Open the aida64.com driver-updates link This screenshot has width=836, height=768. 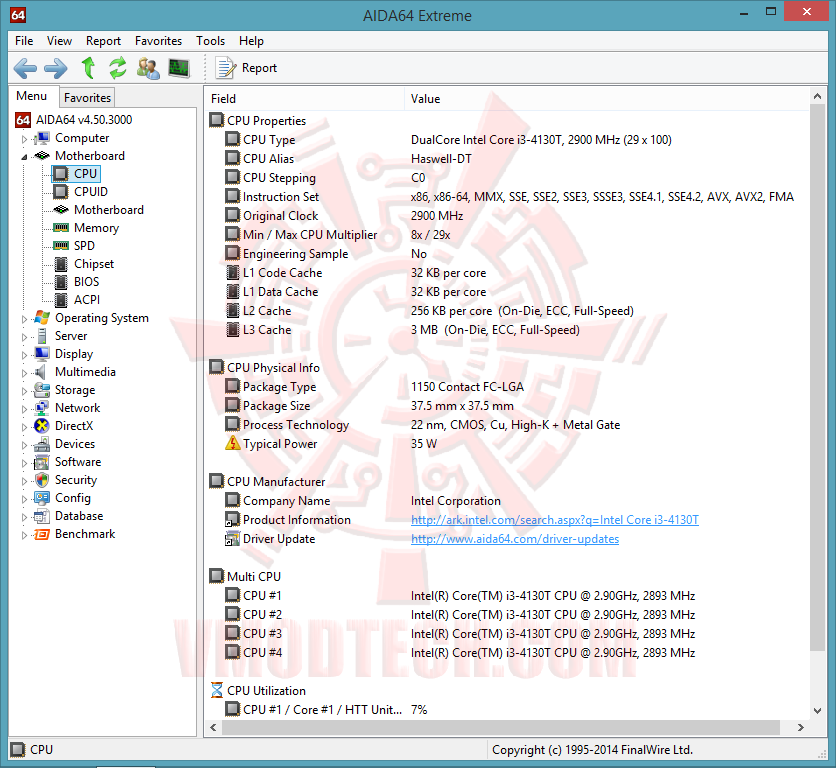click(x=515, y=539)
